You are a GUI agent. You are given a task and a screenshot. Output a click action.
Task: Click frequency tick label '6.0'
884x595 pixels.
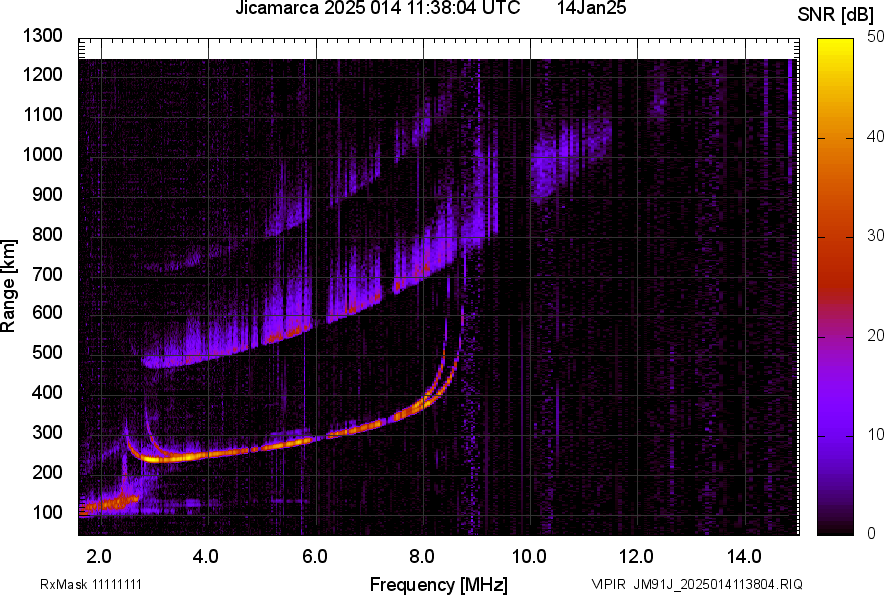click(x=315, y=557)
